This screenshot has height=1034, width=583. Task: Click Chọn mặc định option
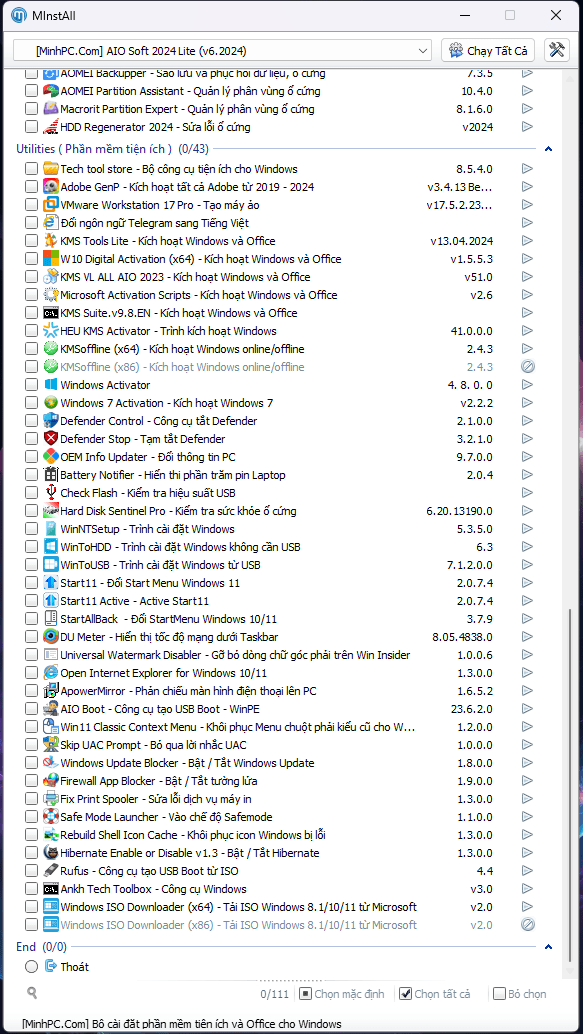coord(342,994)
